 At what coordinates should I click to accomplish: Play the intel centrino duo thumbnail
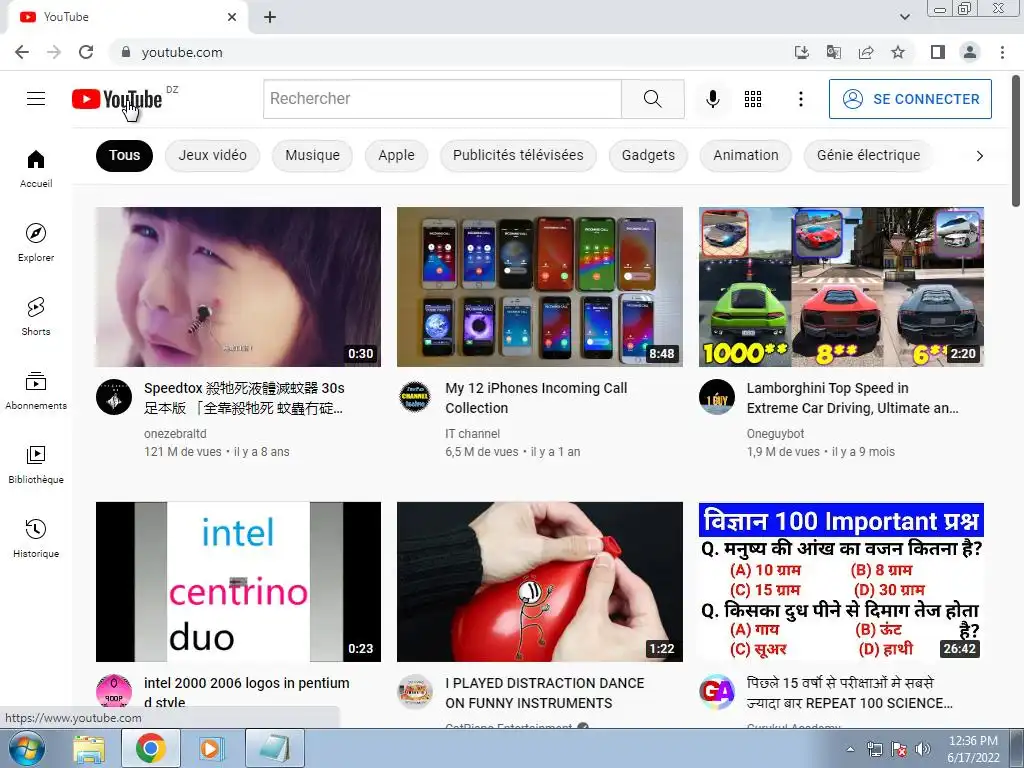(238, 581)
